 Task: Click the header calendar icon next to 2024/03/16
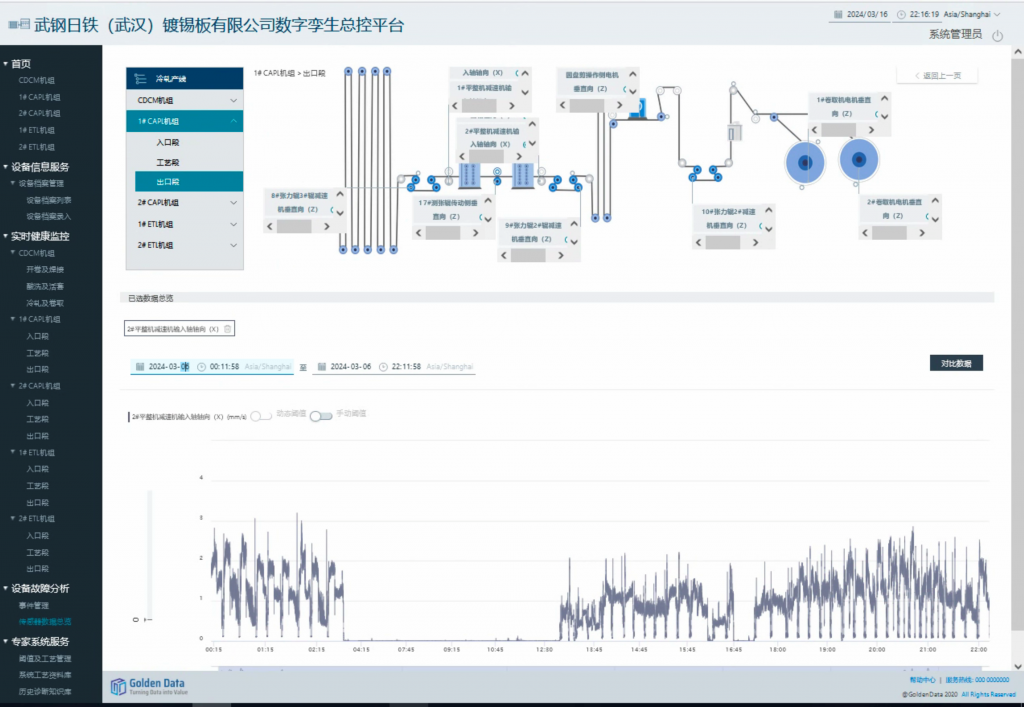point(838,15)
